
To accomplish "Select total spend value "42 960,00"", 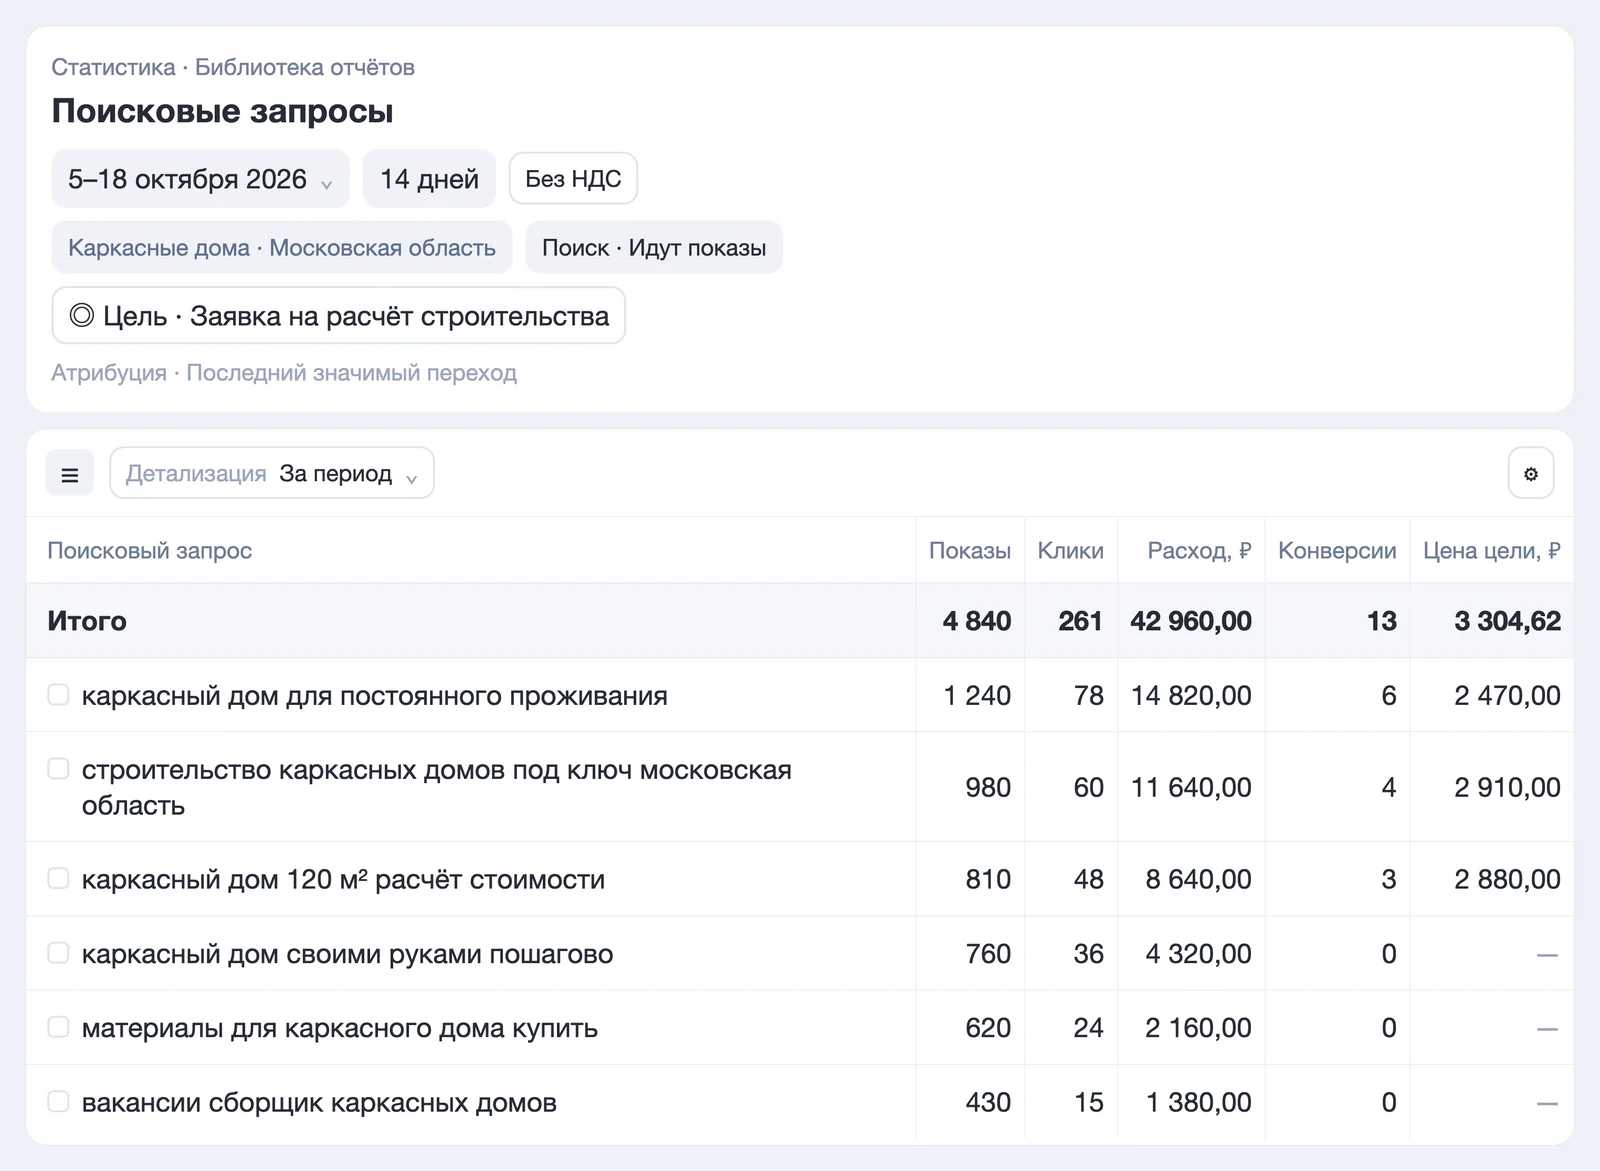I will [x=1191, y=621].
